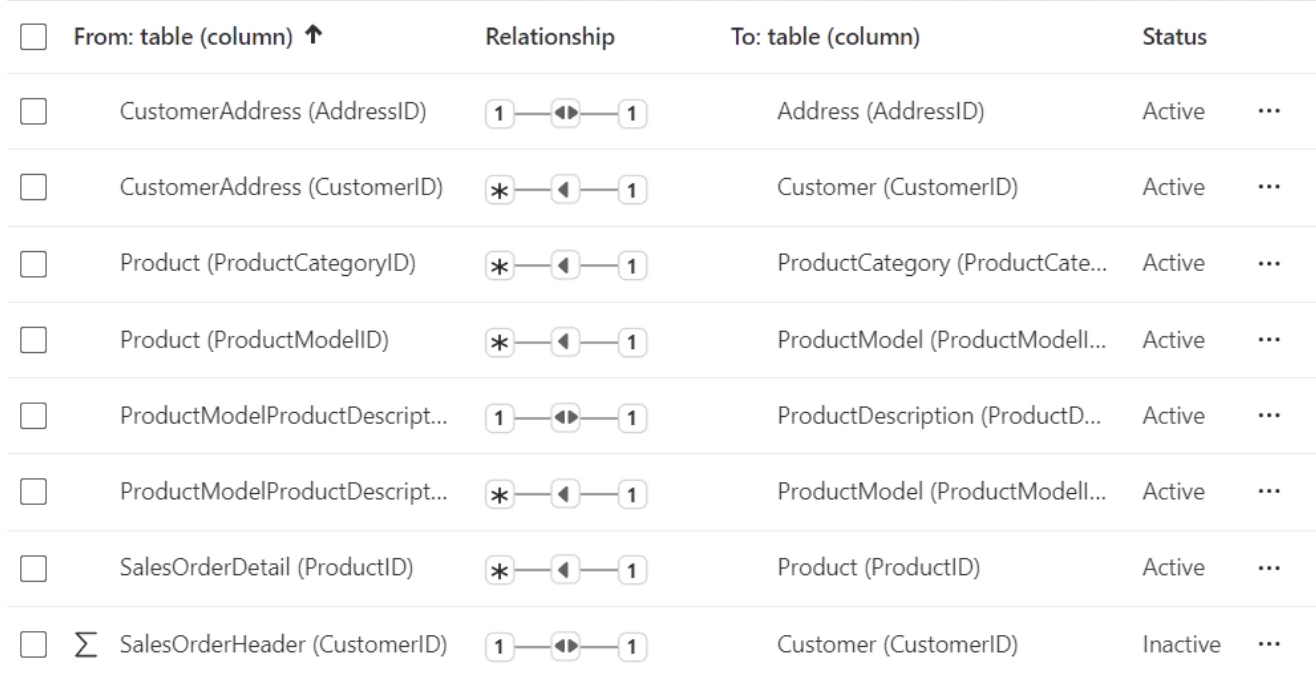Click one-to-one relationship icon for CustomerAddress (AddressID)
The image size is (1316, 696).
tap(567, 112)
